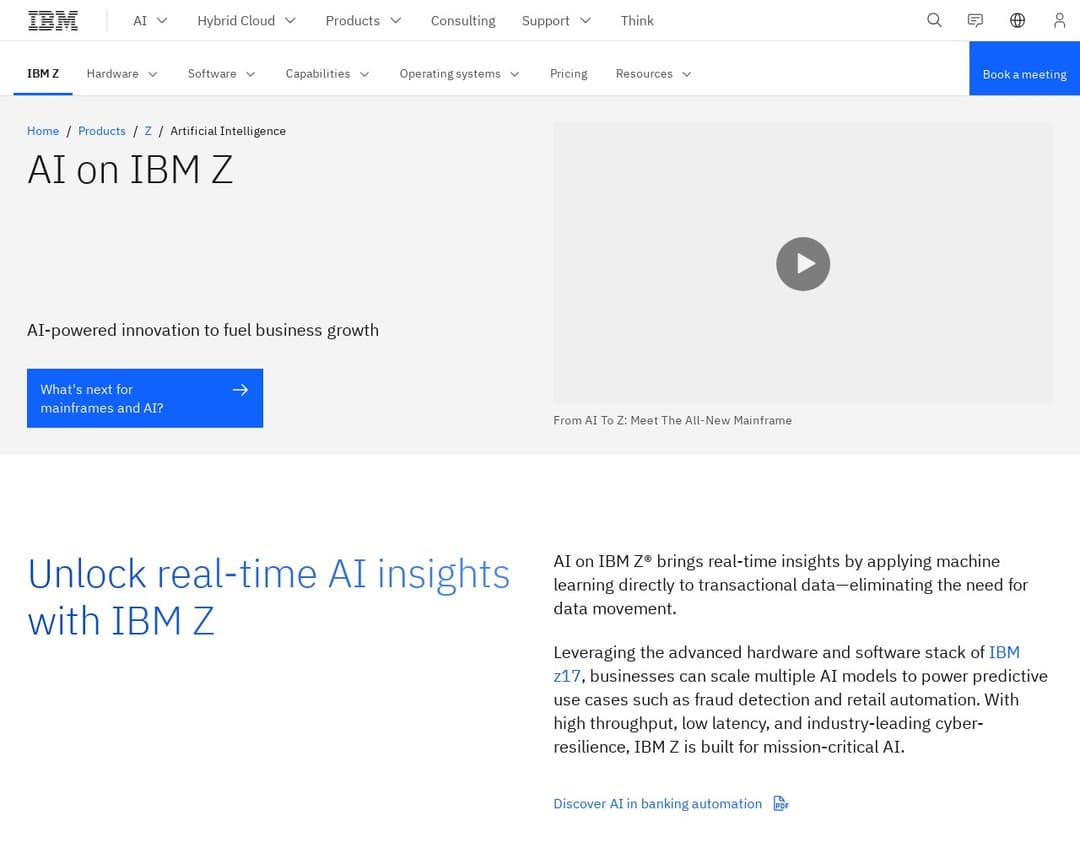
Task: Click the video thumbnail area
Action: pyautogui.click(x=803, y=263)
